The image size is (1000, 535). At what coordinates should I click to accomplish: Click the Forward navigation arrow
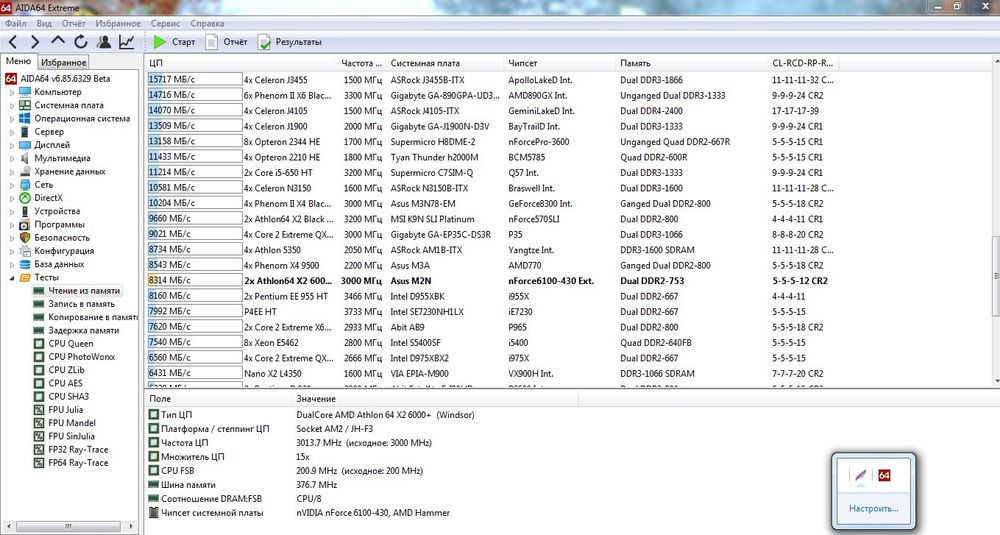tap(34, 42)
